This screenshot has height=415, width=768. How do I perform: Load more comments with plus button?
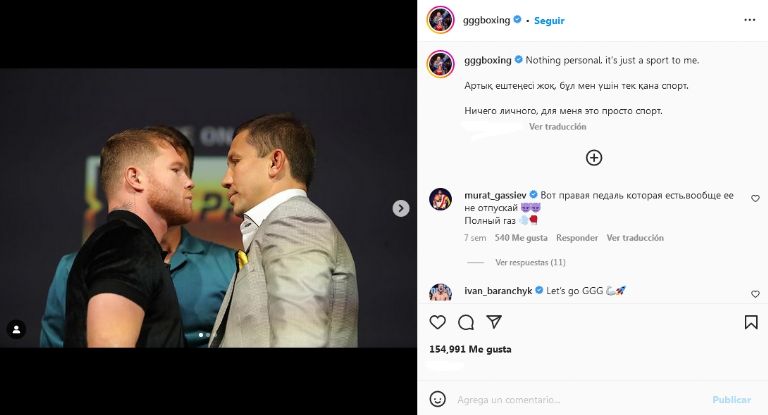pyautogui.click(x=594, y=157)
